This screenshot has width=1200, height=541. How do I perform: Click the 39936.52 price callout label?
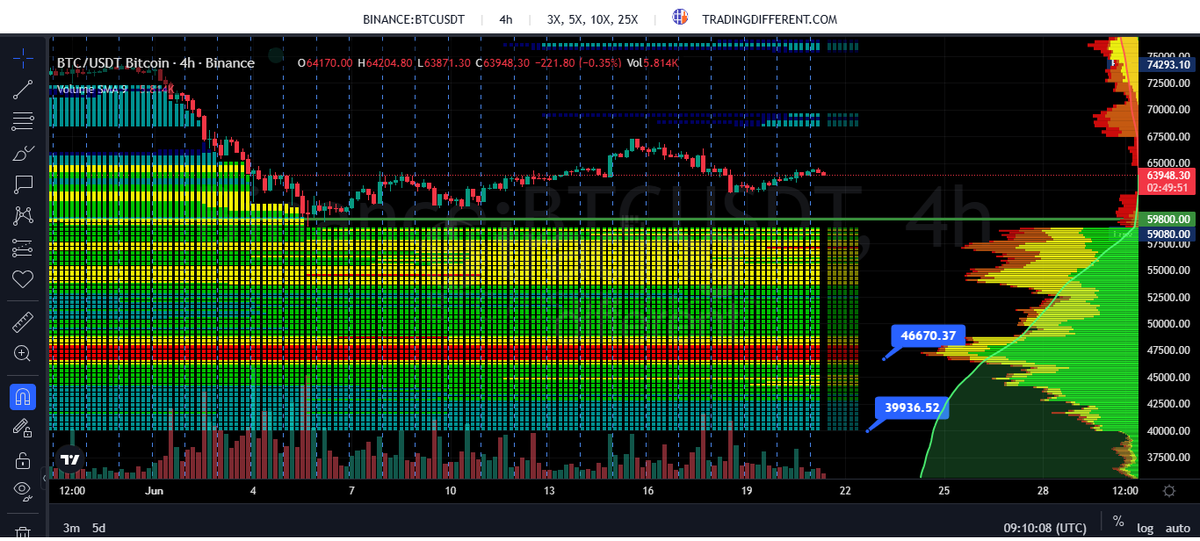click(913, 407)
